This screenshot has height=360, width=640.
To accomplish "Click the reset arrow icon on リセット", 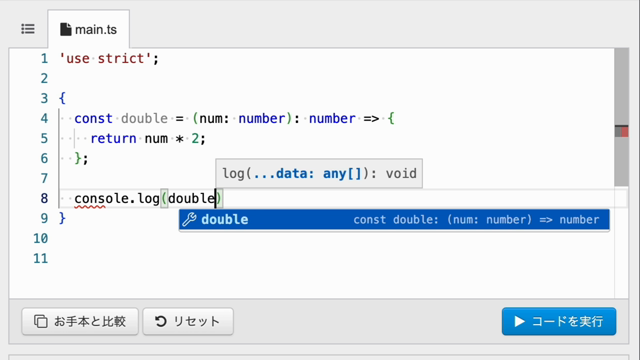I will (x=160, y=321).
